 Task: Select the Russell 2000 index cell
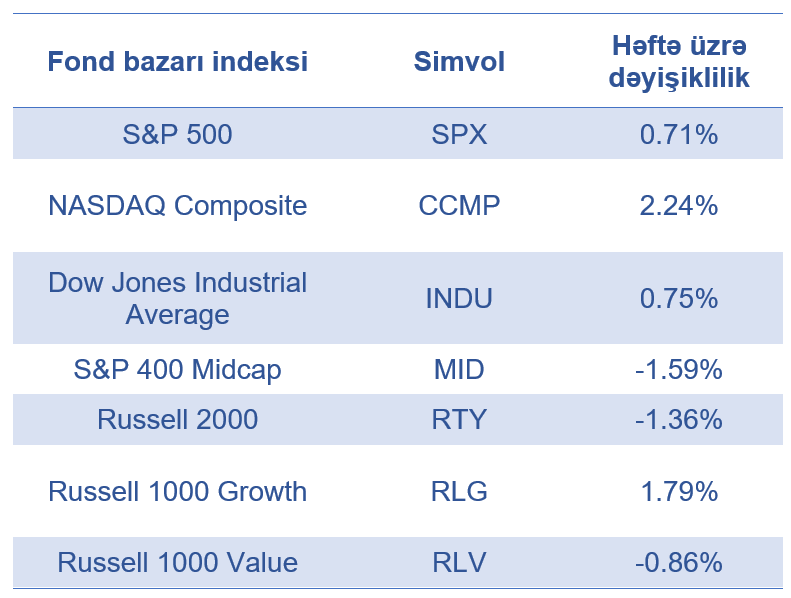[177, 420]
